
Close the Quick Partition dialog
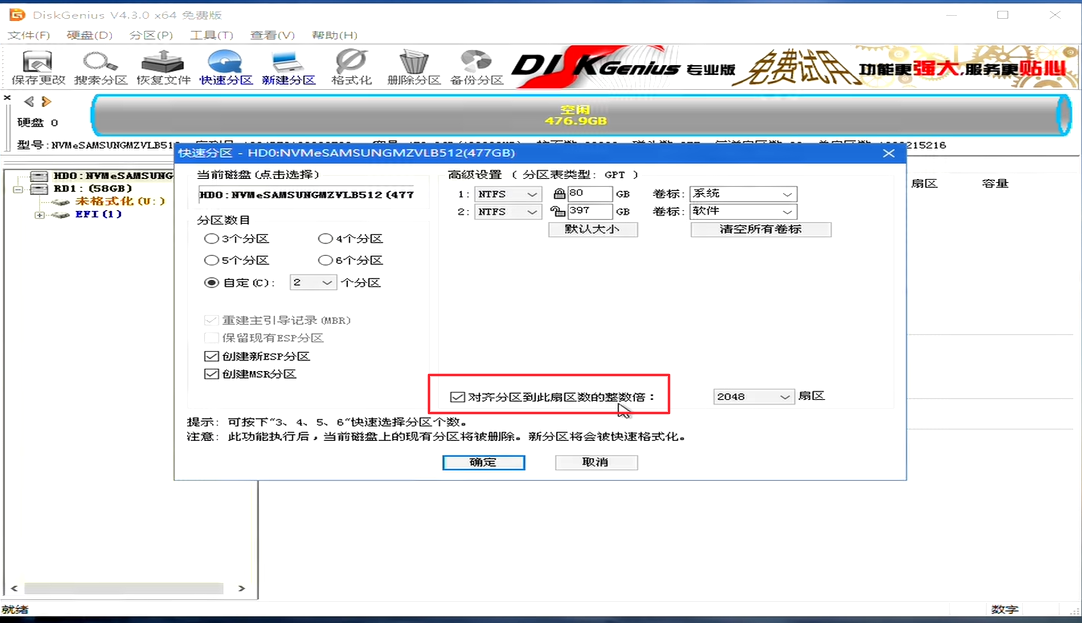pos(889,153)
